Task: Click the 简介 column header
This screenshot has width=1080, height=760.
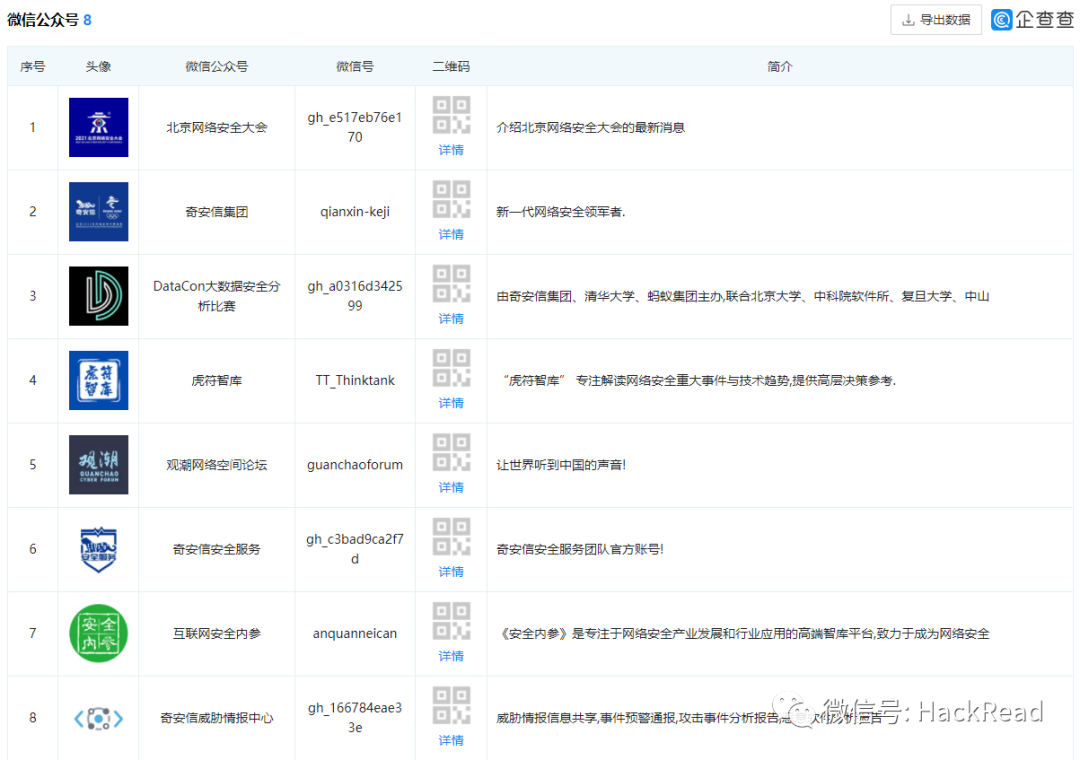Action: [x=780, y=67]
